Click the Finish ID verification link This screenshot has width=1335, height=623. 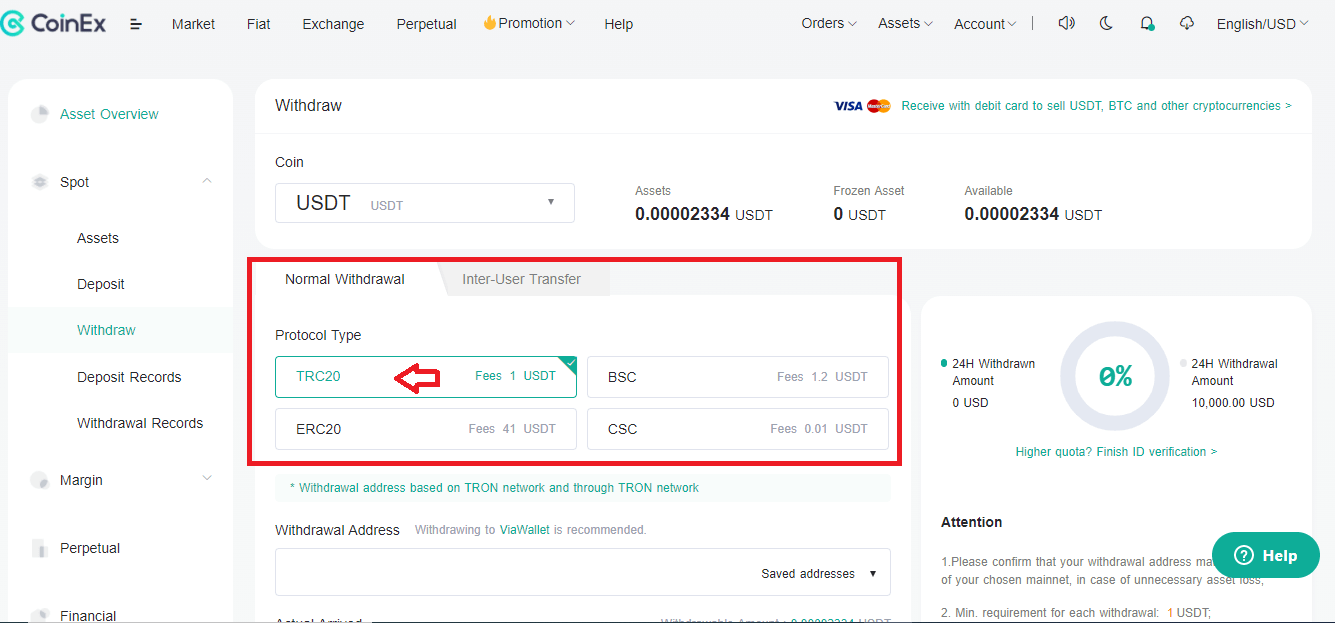coord(1116,452)
